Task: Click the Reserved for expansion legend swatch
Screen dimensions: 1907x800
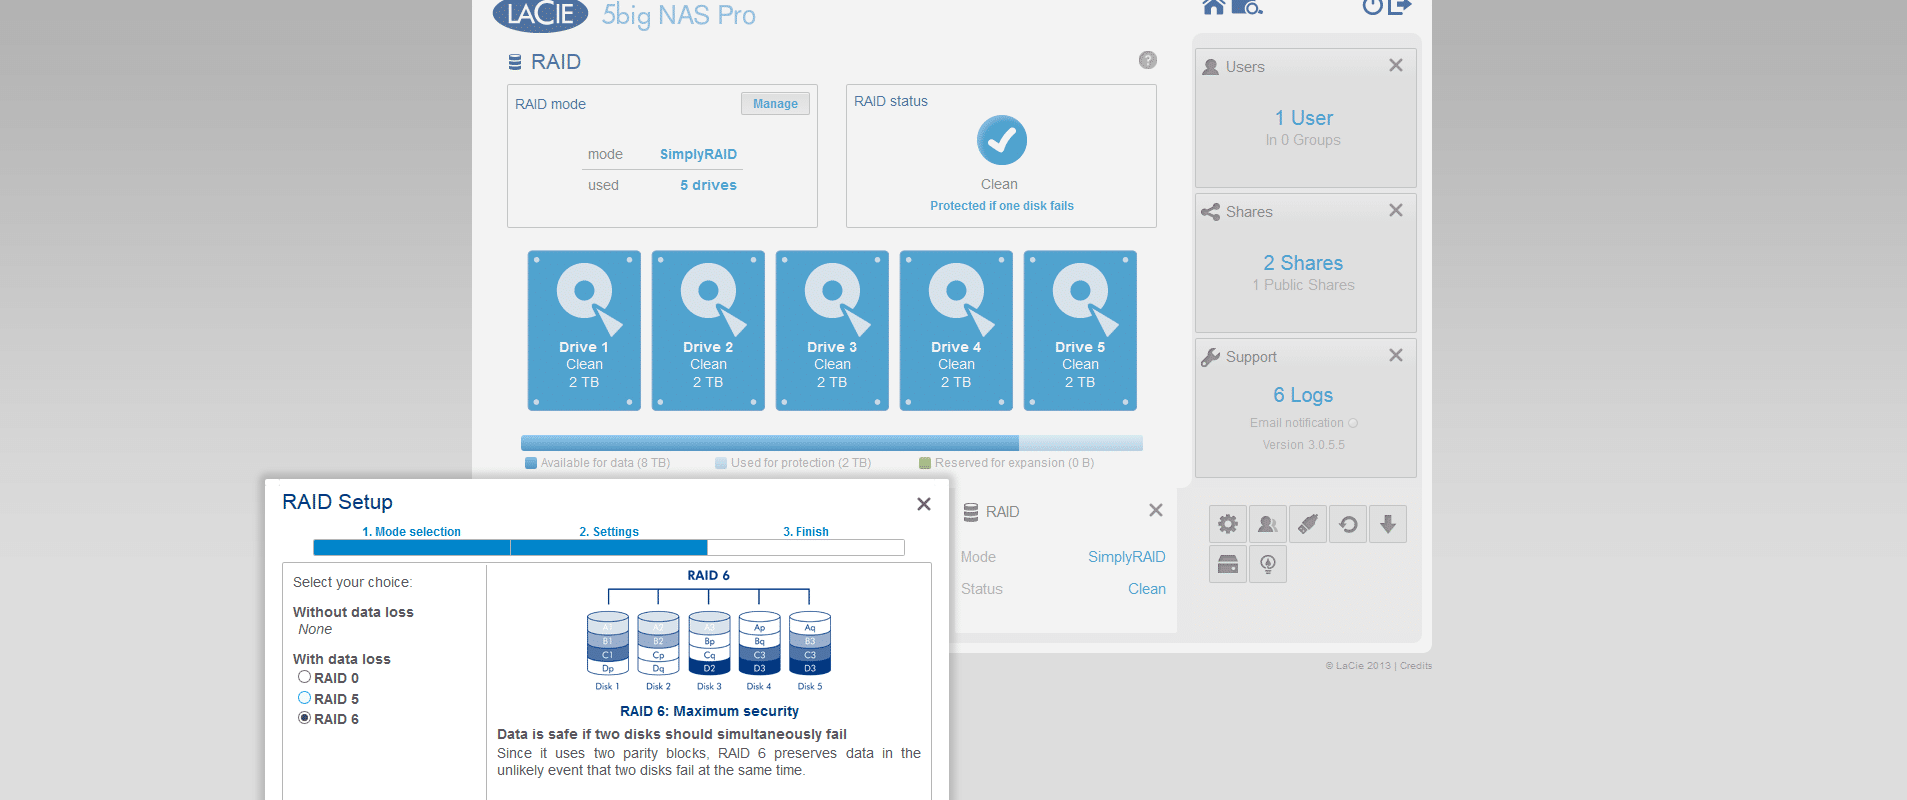Action: tap(925, 463)
